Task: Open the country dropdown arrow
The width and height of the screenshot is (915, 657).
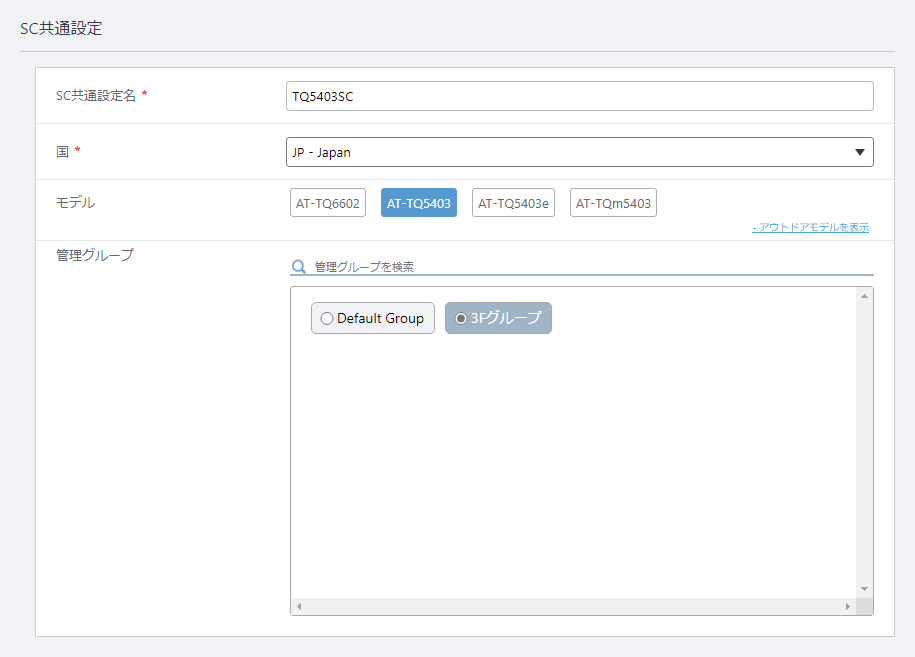Action: pos(859,152)
